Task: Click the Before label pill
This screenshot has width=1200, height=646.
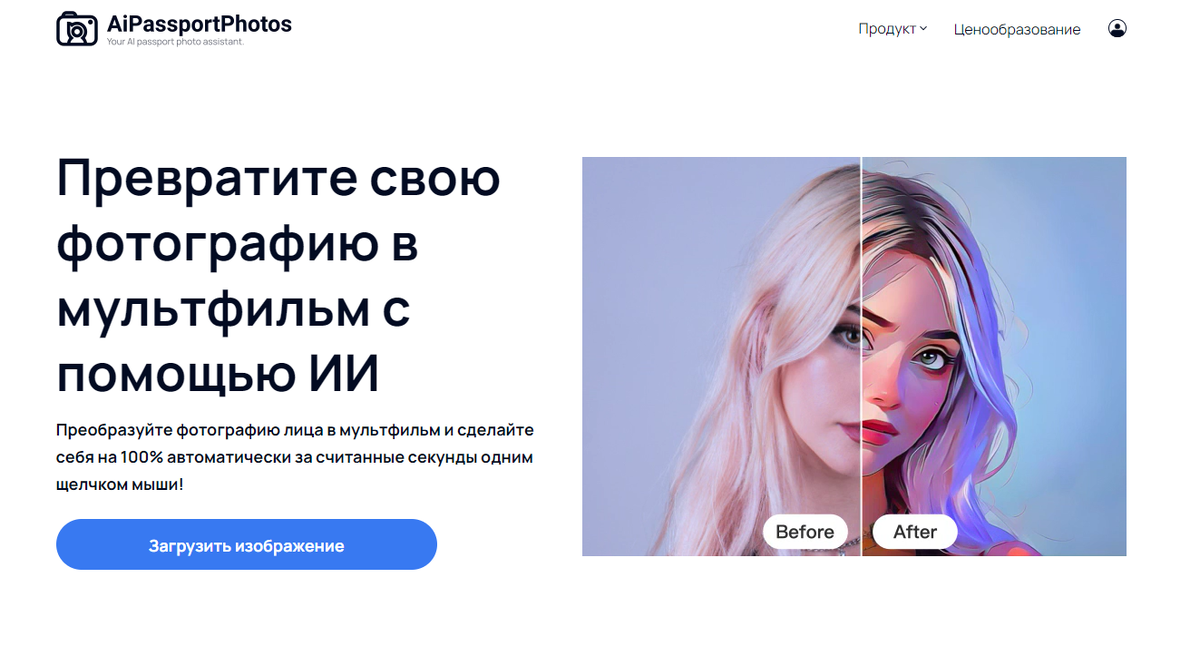Action: pyautogui.click(x=805, y=532)
